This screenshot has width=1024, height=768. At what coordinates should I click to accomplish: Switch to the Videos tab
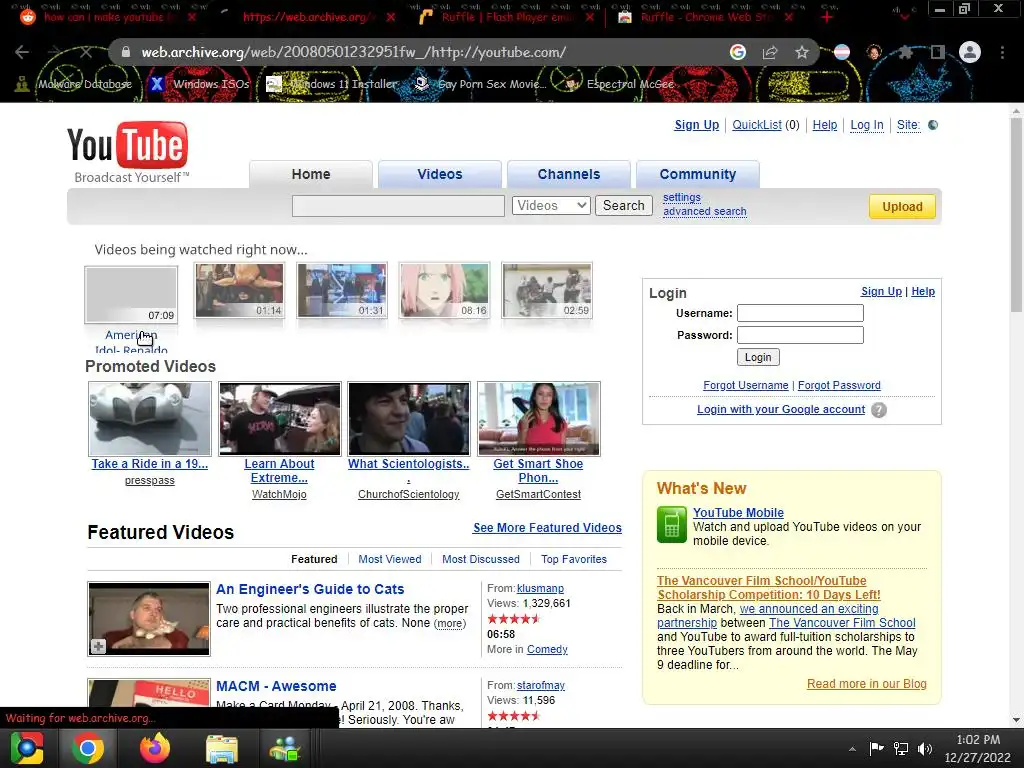[x=440, y=174]
